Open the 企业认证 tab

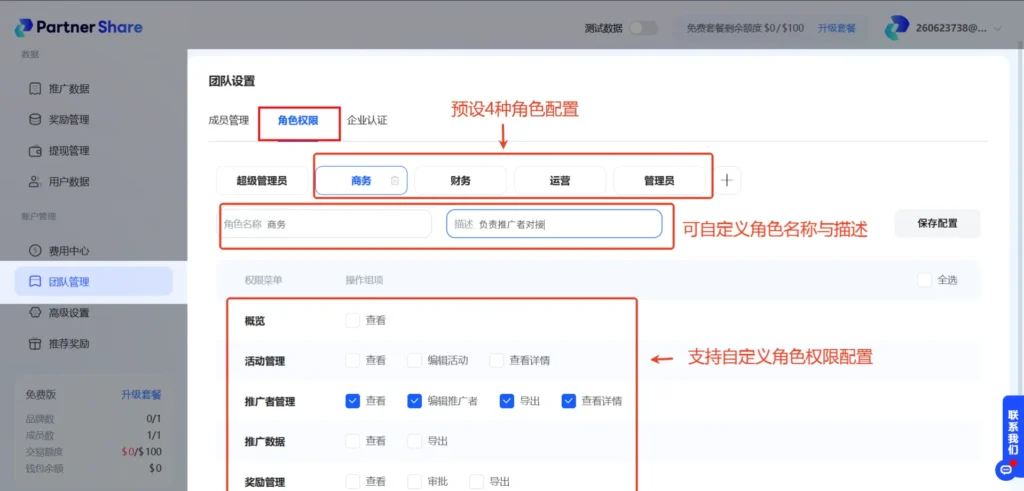367,120
